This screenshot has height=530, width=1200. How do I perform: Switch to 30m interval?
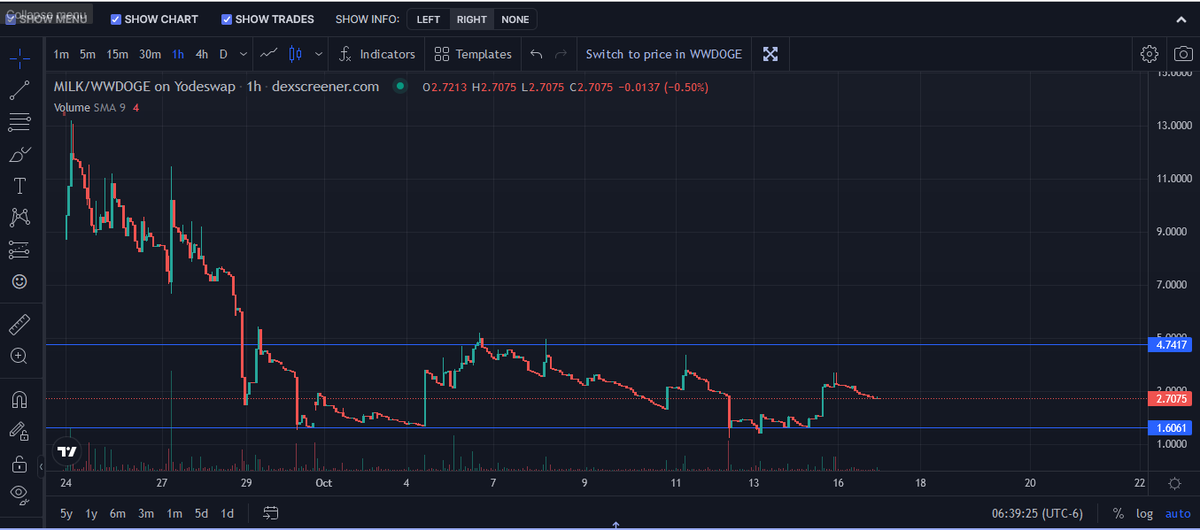tap(150, 54)
